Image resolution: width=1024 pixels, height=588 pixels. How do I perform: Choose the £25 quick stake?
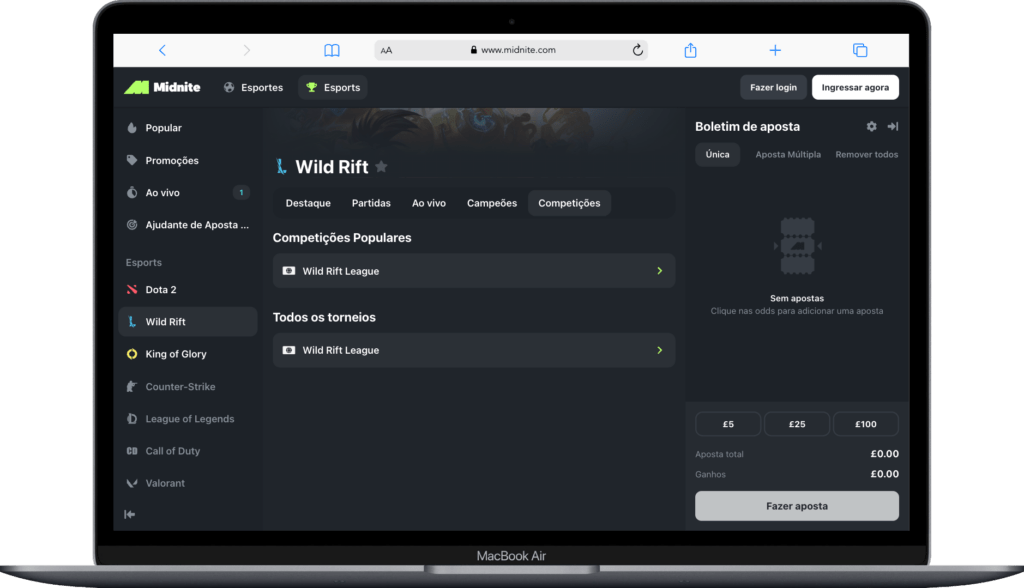pyautogui.click(x=797, y=424)
